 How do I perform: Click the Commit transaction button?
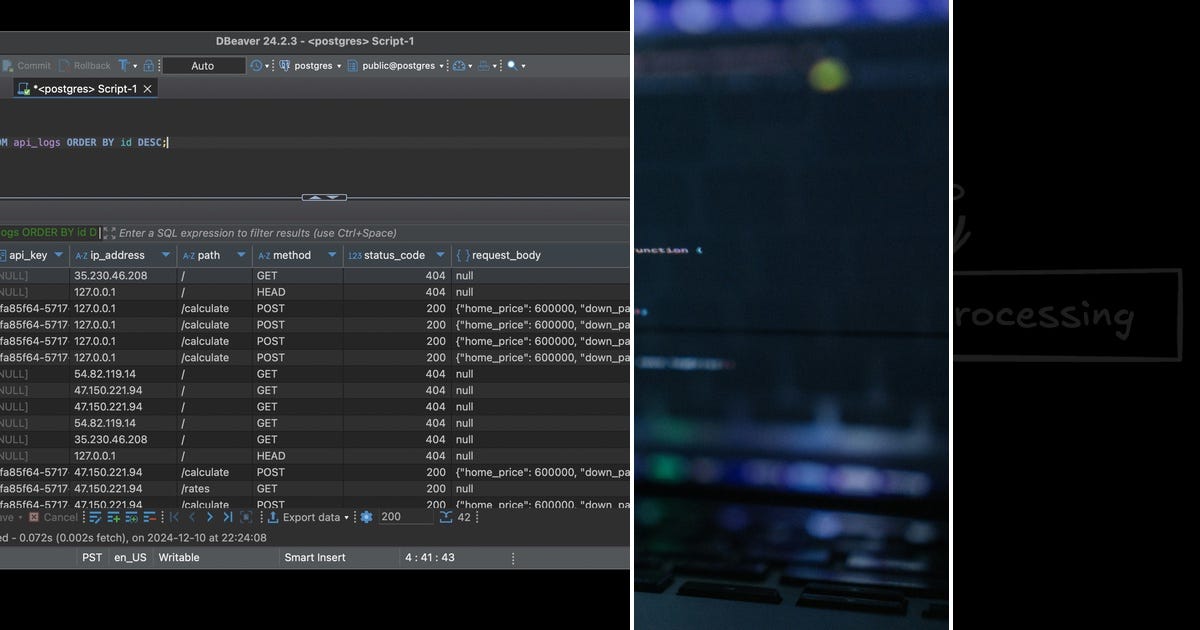[x=28, y=66]
